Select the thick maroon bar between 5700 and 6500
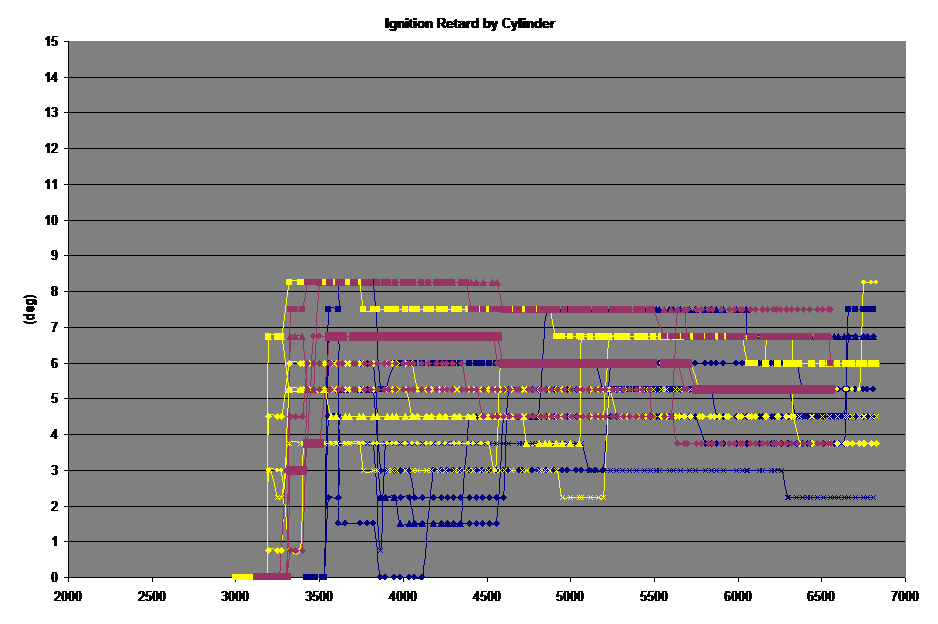 [x=760, y=389]
